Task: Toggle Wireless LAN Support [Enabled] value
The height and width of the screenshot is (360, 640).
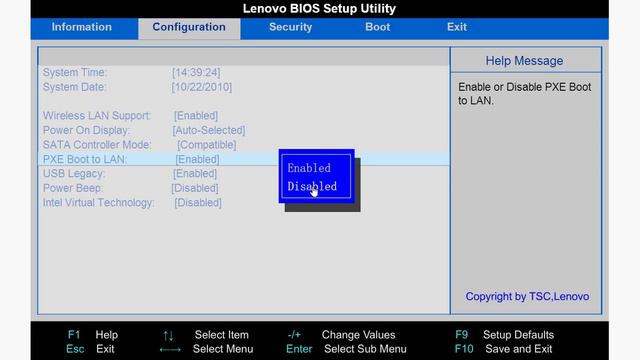Action: (x=196, y=116)
